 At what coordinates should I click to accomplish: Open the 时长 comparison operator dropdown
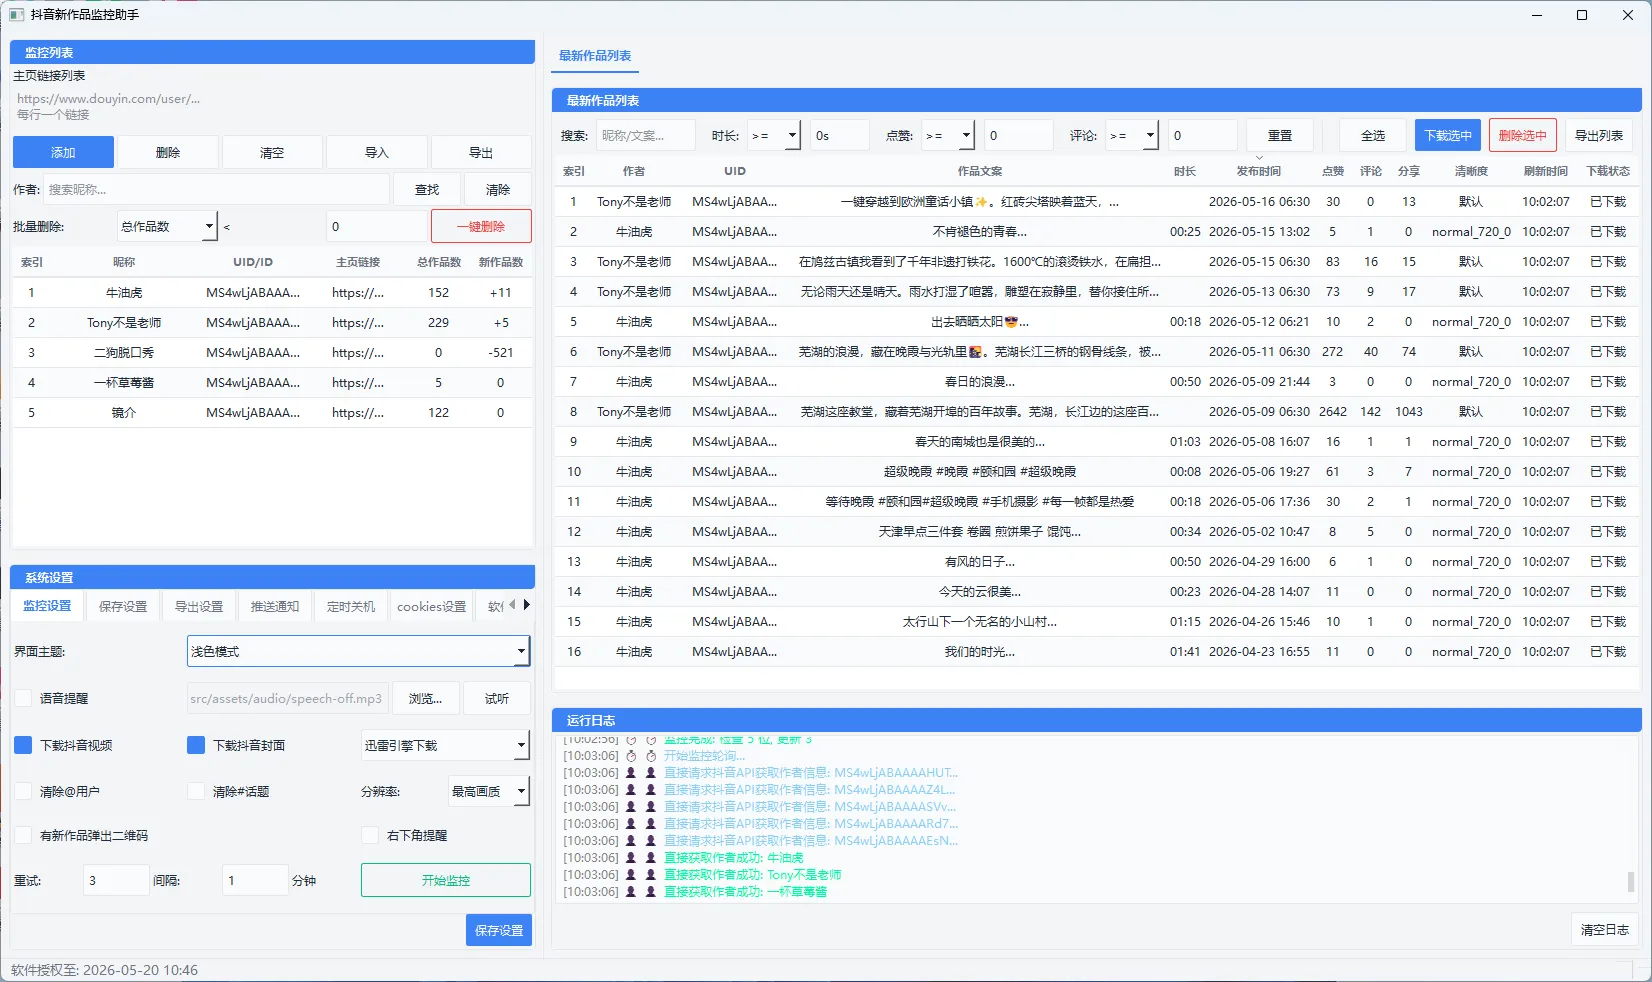pyautogui.click(x=775, y=136)
